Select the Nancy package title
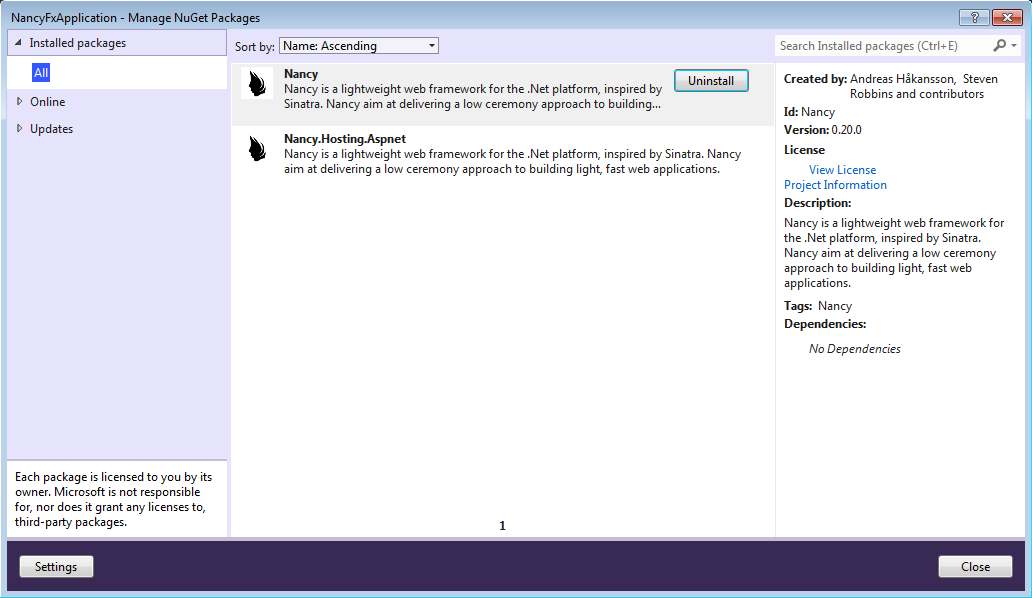Viewport: 1032px width, 598px height. click(x=301, y=74)
